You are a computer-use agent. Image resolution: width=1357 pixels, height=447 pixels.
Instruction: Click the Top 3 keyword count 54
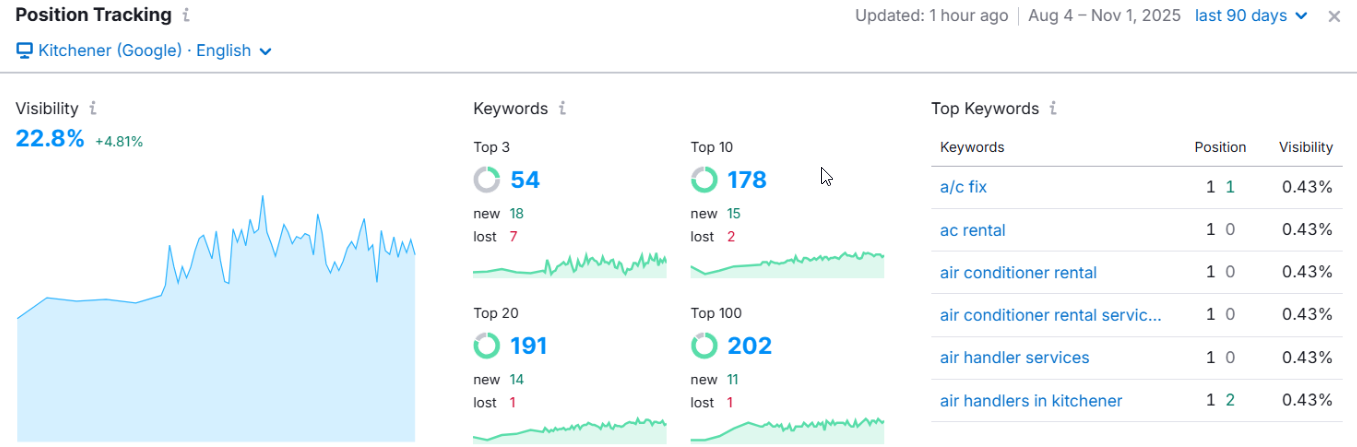(525, 180)
